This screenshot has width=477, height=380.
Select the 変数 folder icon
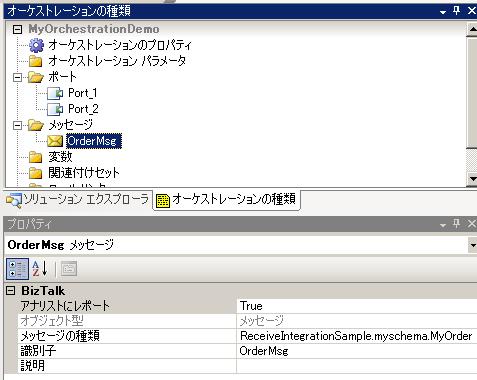[x=36, y=157]
